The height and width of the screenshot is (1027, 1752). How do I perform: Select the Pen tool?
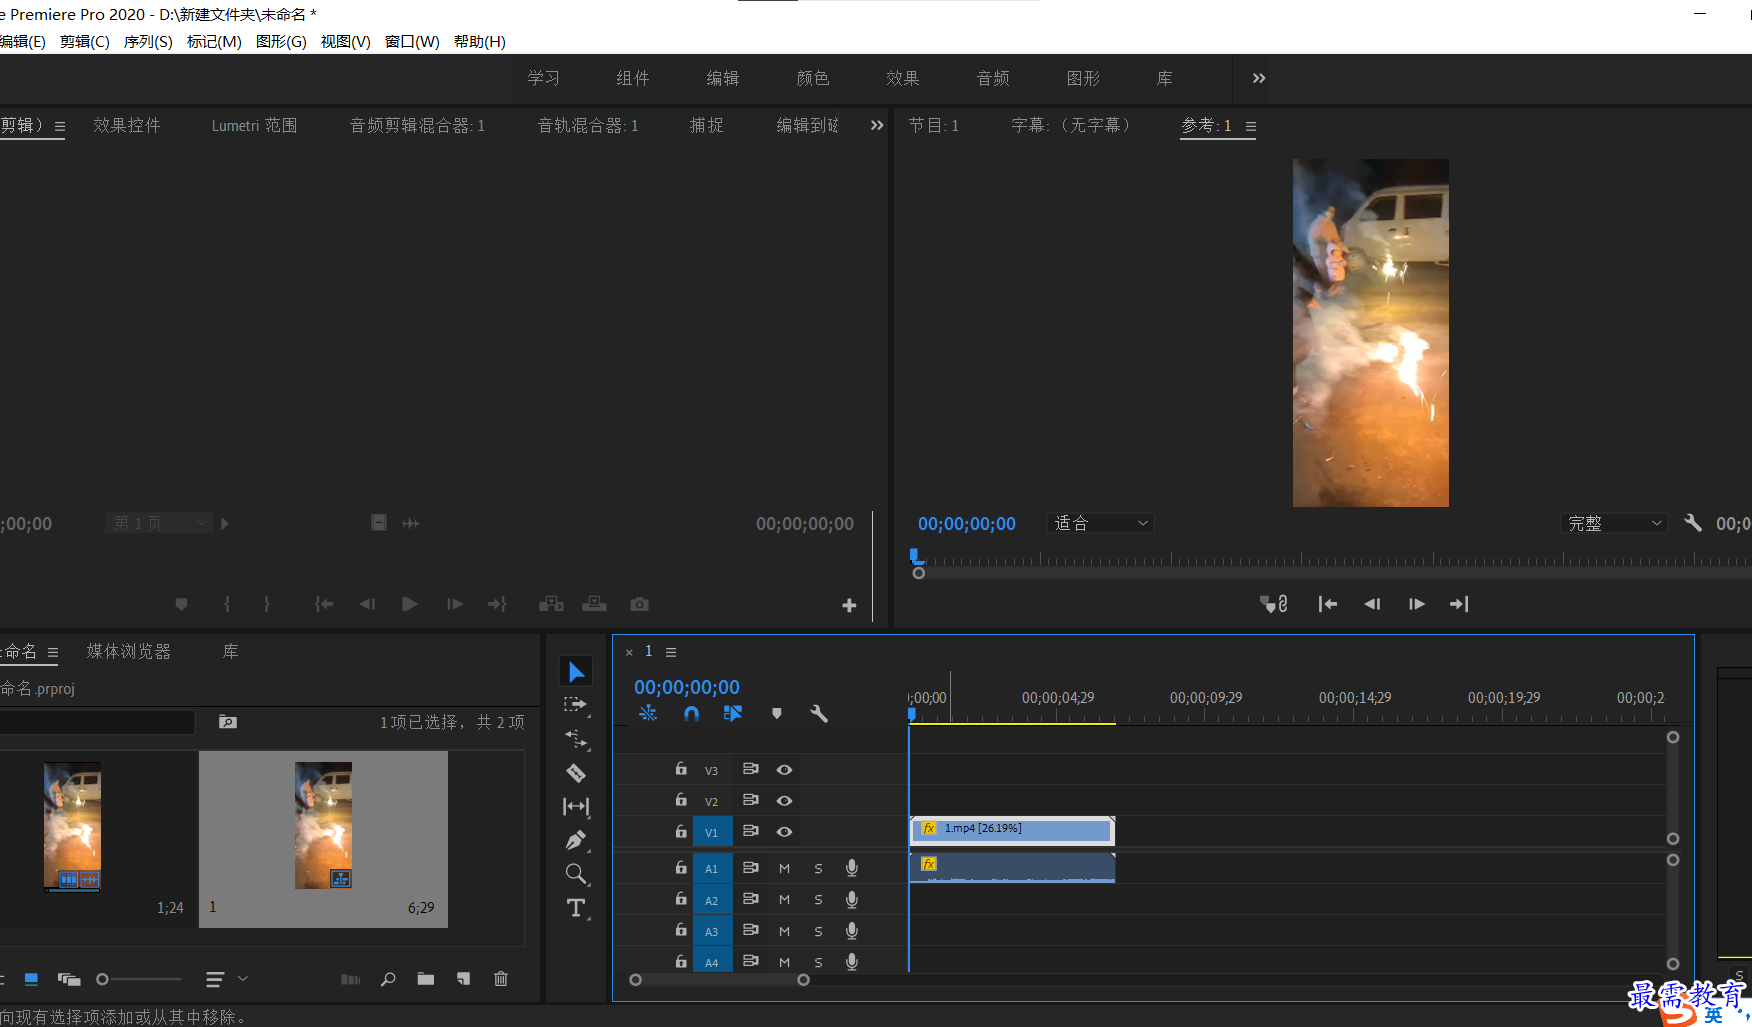click(x=576, y=840)
